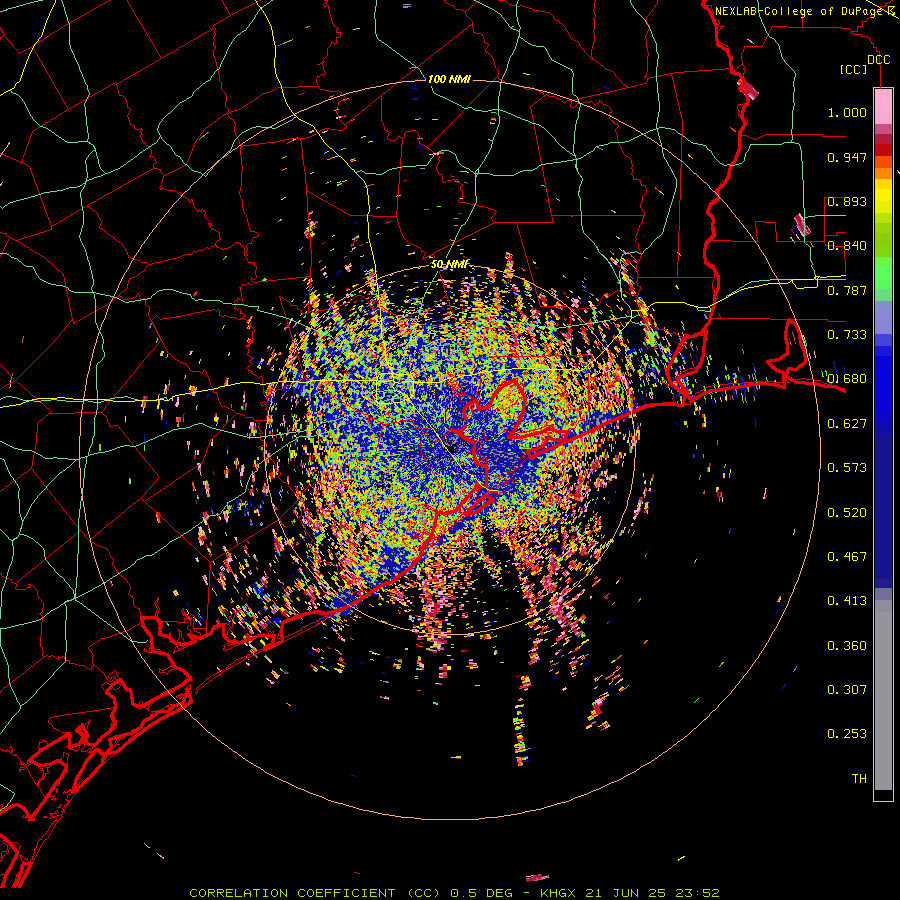Click the 0.520 scale value
The height and width of the screenshot is (900, 900).
847,513
